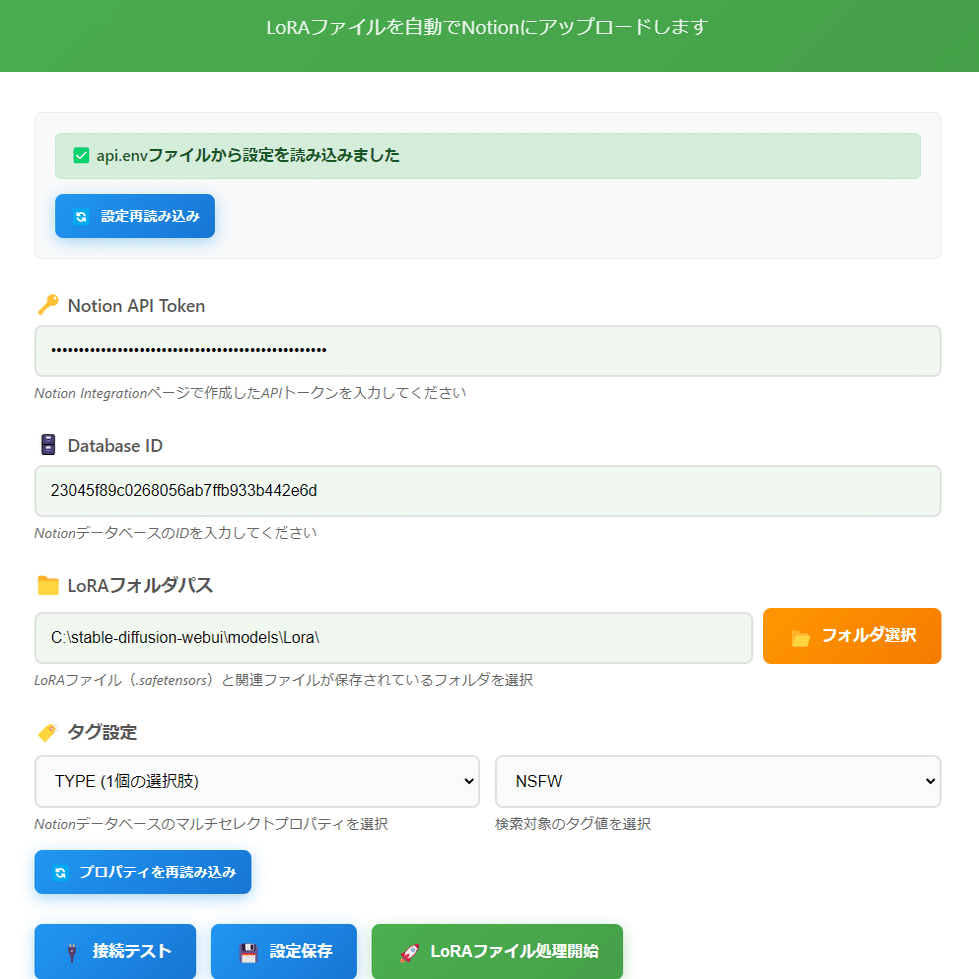Click the 設定再読み込み reload button
The image size is (979, 979).
[135, 216]
